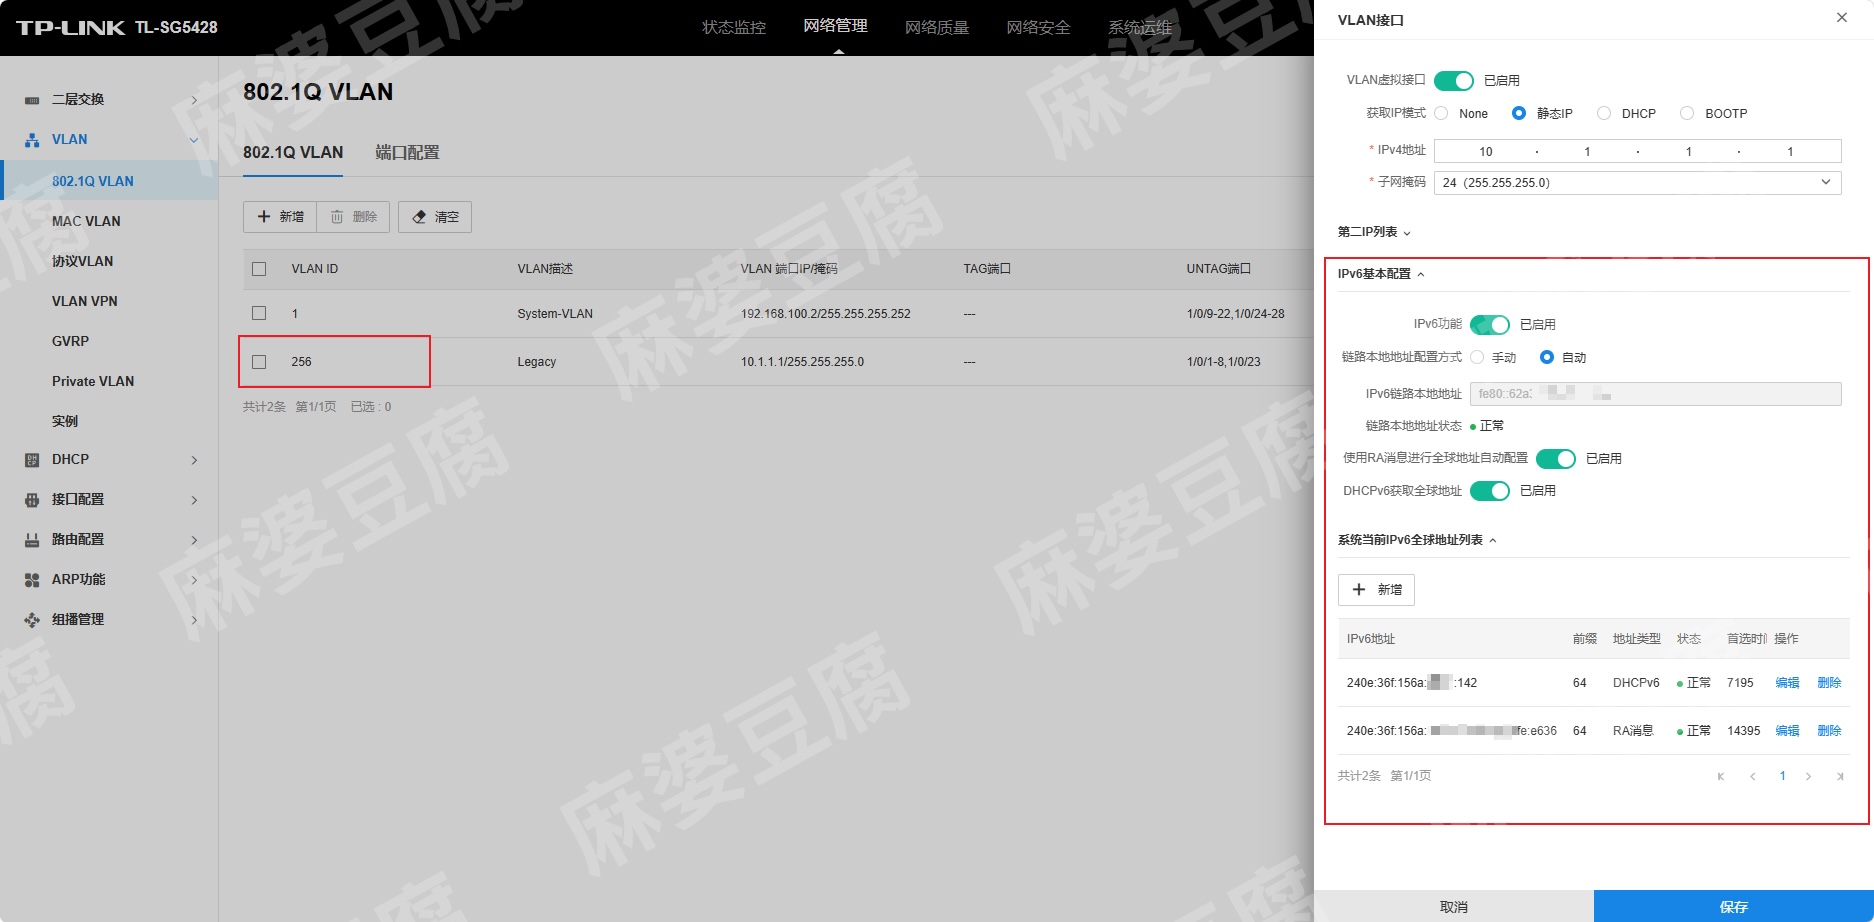Screen dimensions: 1874x922
Task: Click 编辑 for the DHCPv6 address
Action: point(1787,683)
